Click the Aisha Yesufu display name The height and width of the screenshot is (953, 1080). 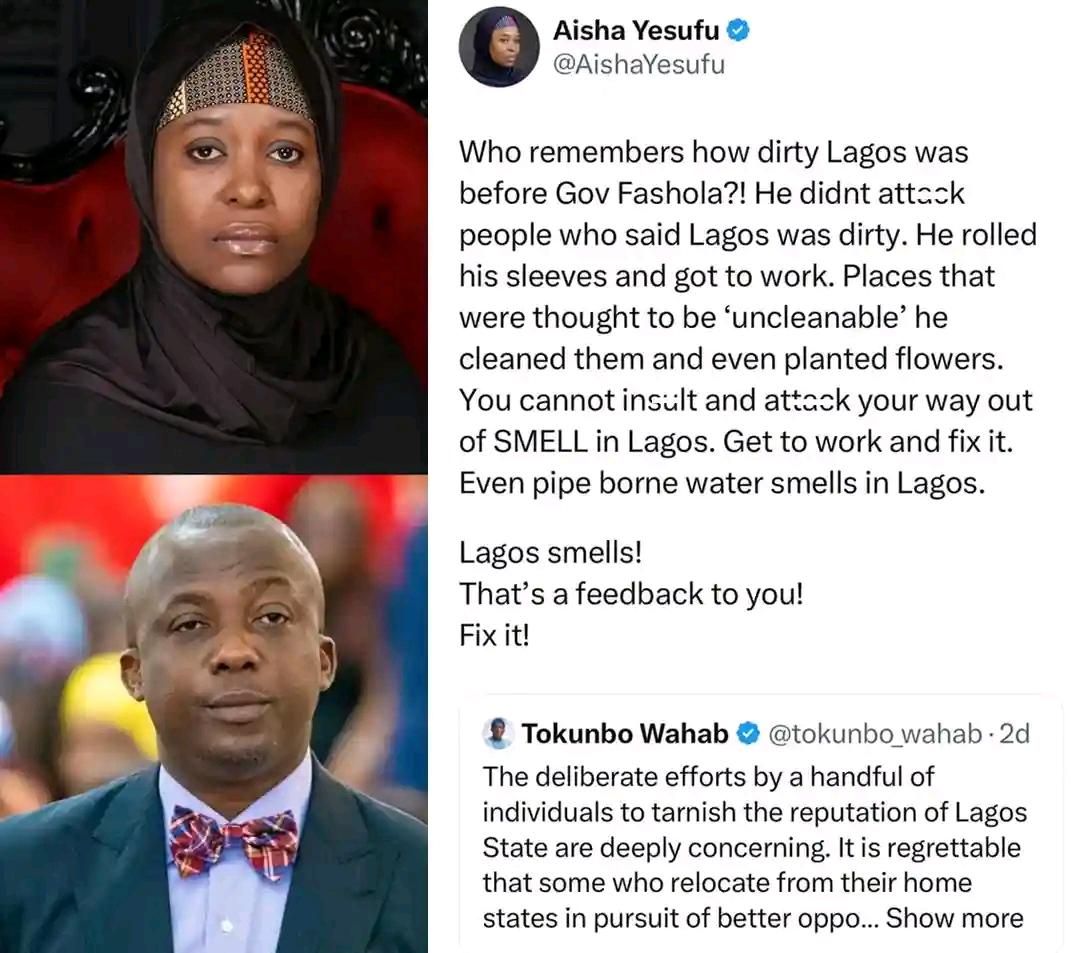click(x=636, y=30)
